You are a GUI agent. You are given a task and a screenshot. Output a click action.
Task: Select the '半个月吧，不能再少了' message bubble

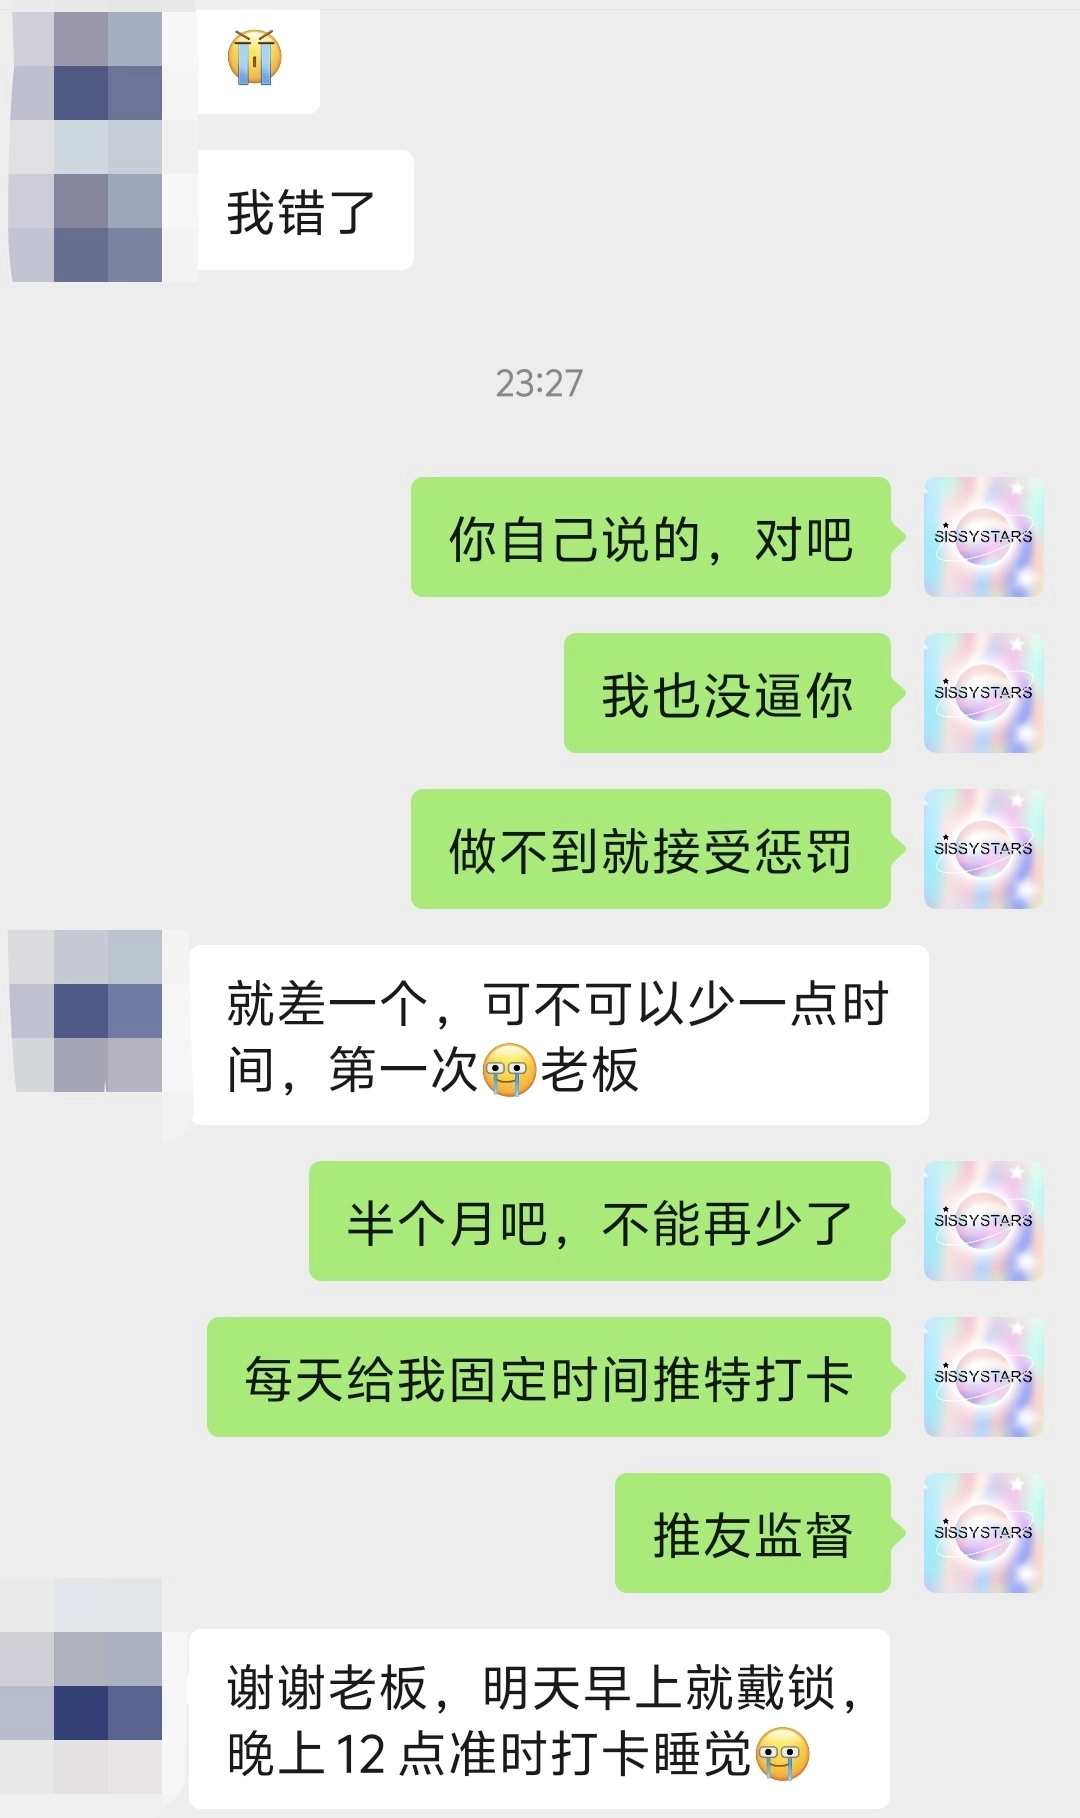coord(600,1221)
